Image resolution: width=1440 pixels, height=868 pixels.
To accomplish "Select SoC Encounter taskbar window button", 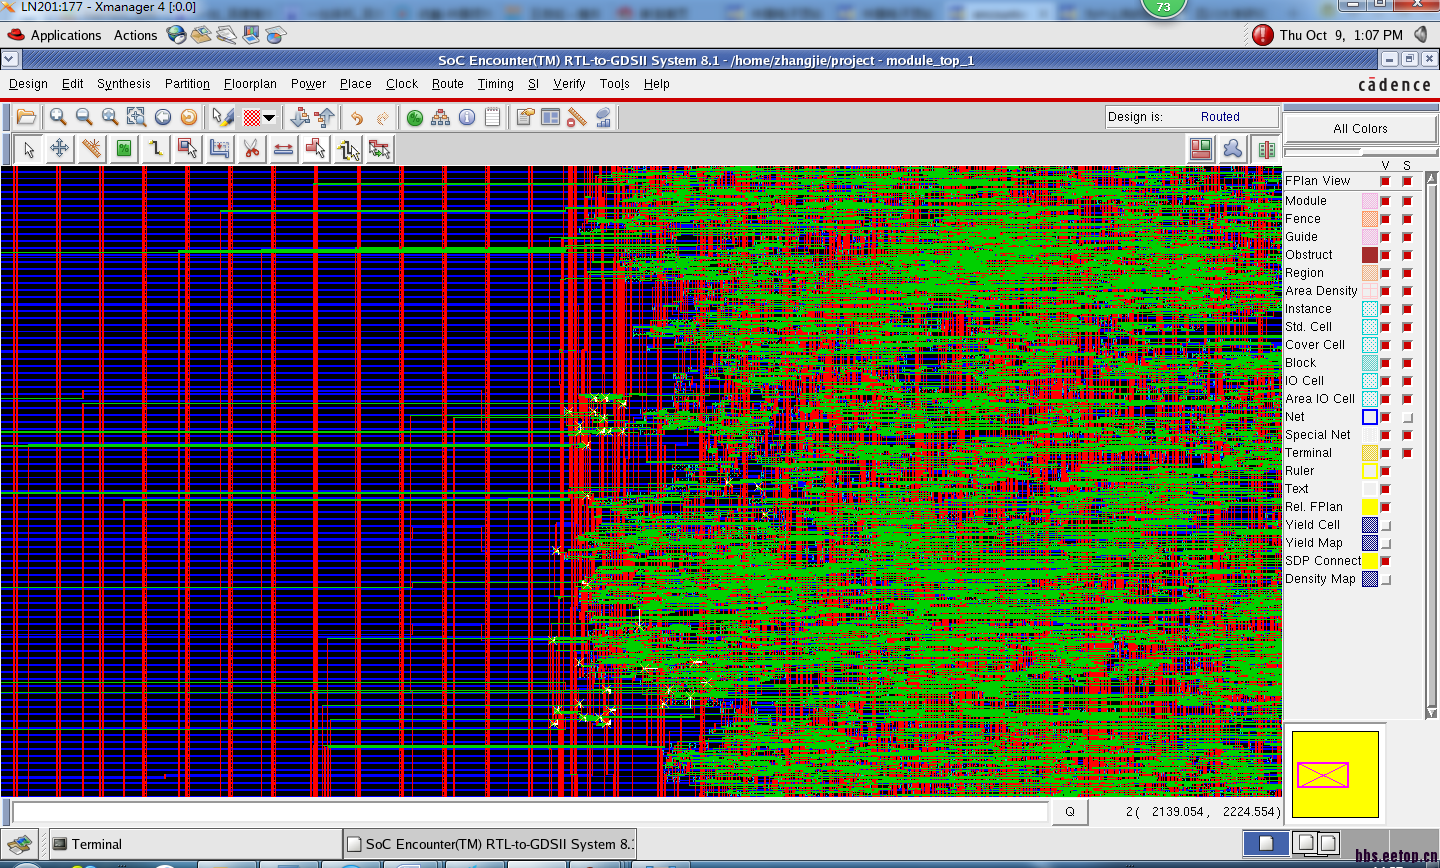I will coord(490,844).
